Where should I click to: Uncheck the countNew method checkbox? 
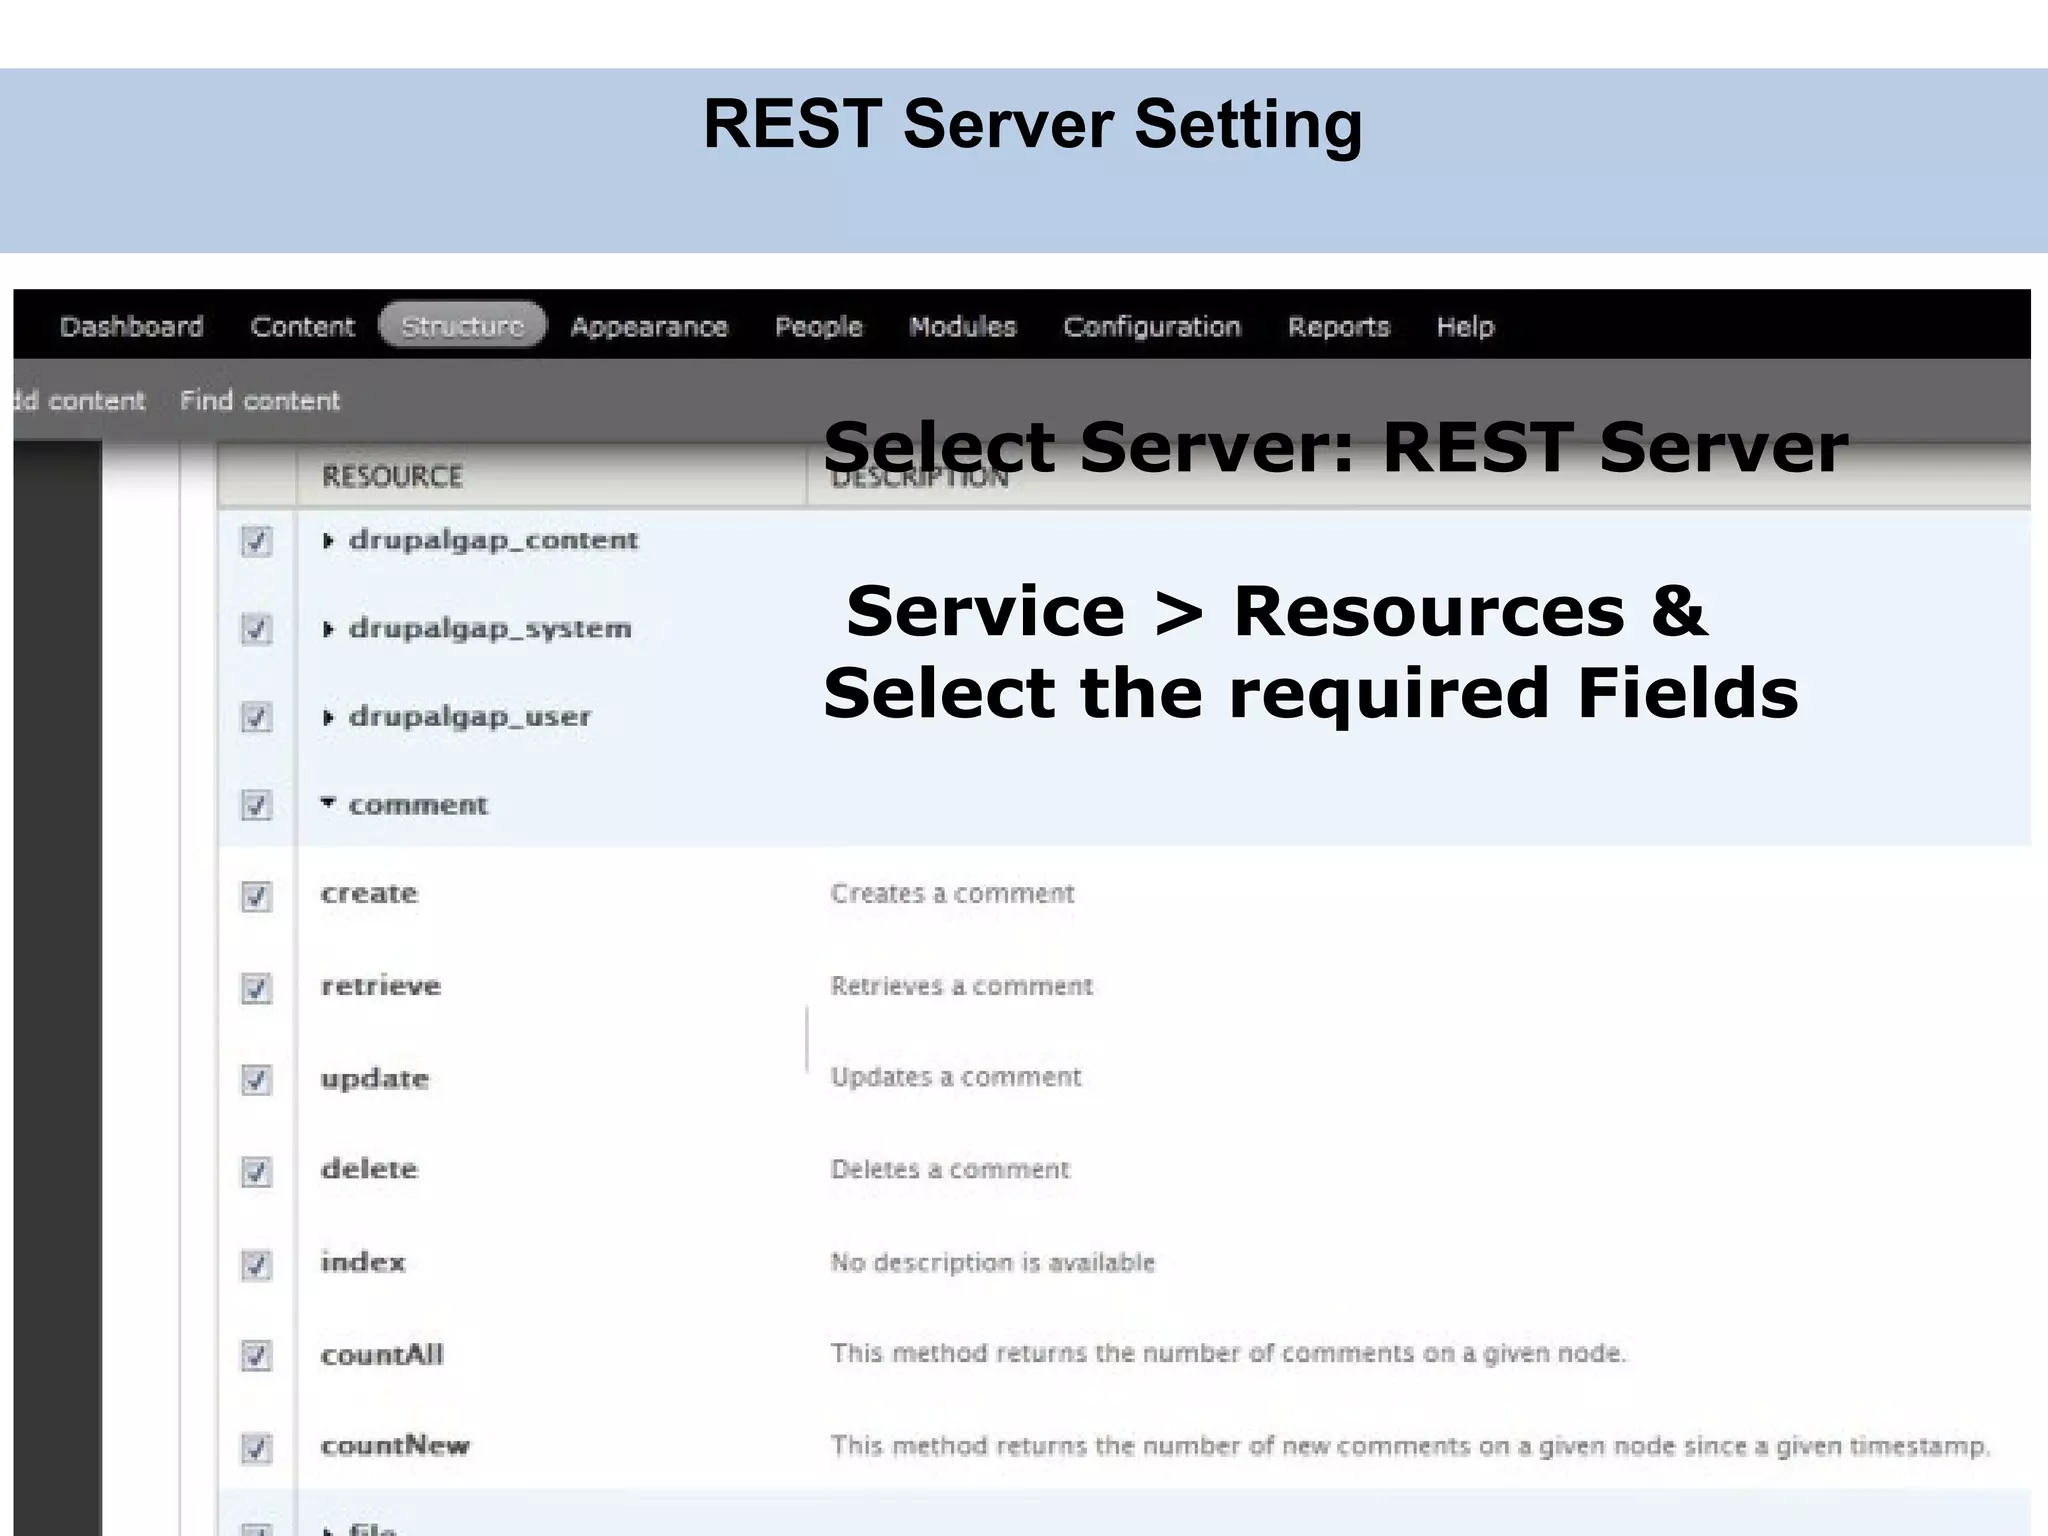(256, 1447)
